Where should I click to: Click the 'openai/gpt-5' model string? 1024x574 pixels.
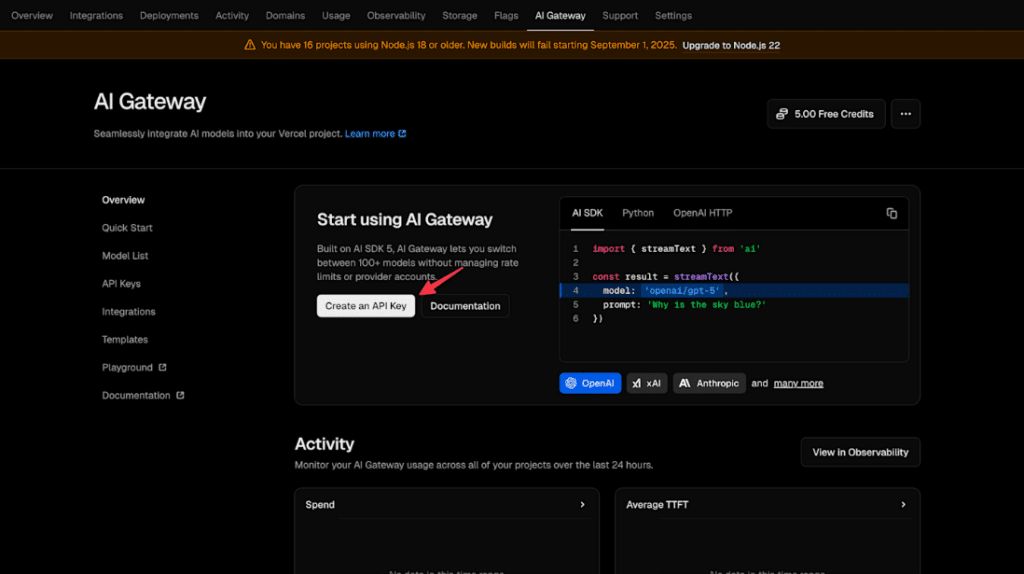682,291
